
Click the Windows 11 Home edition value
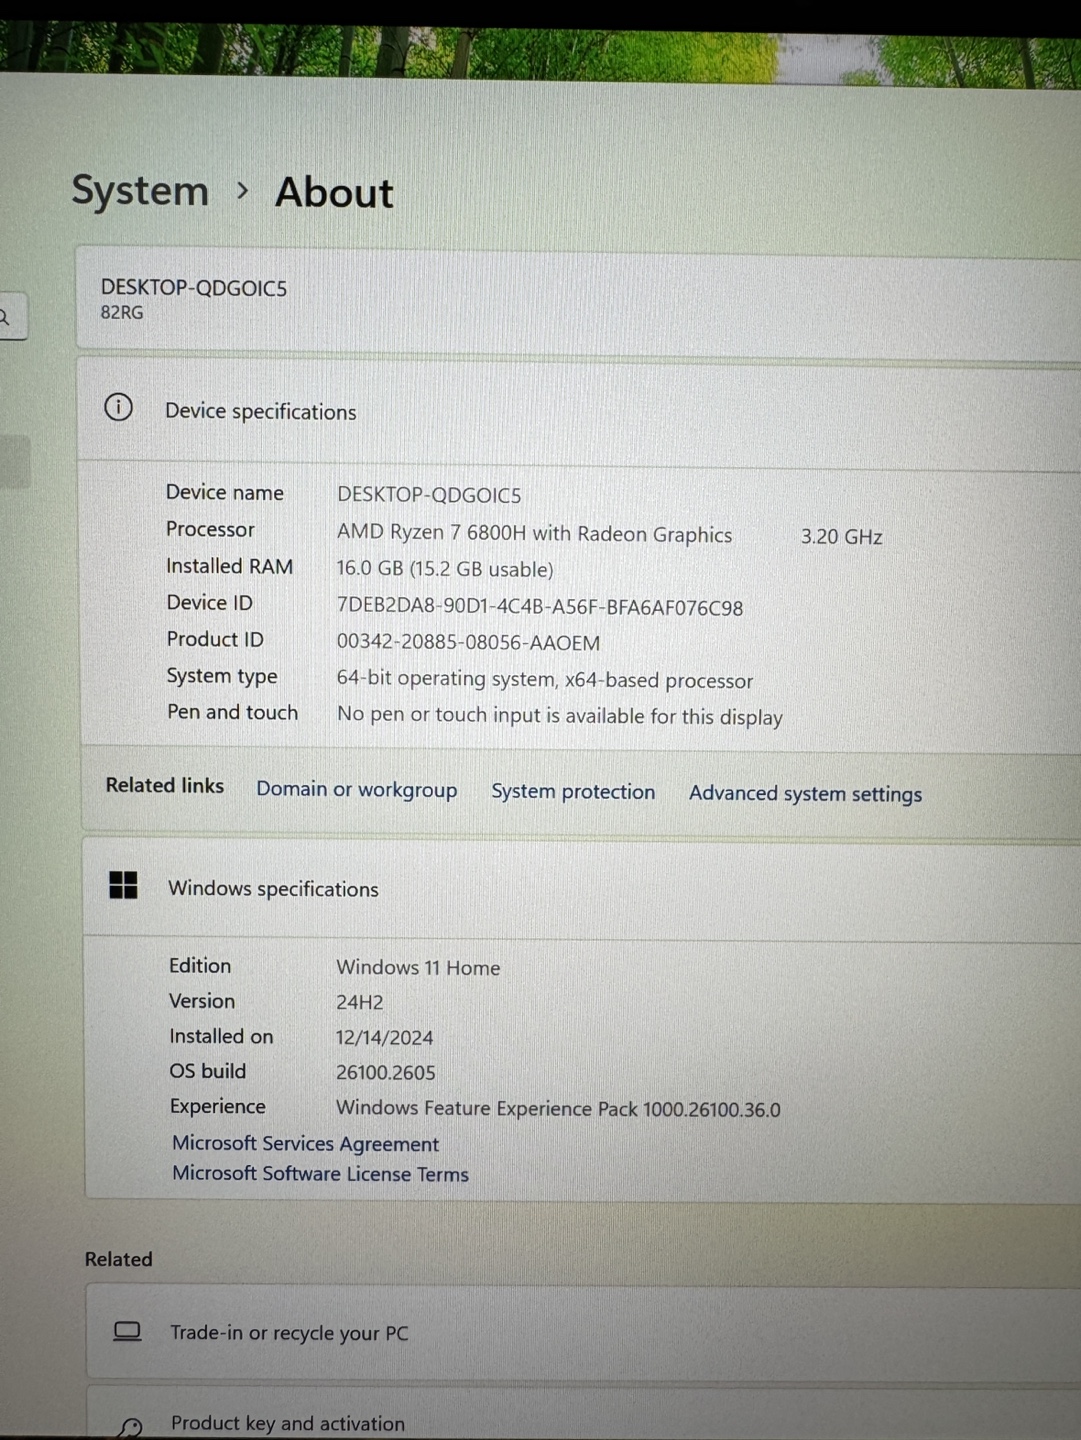point(418,967)
